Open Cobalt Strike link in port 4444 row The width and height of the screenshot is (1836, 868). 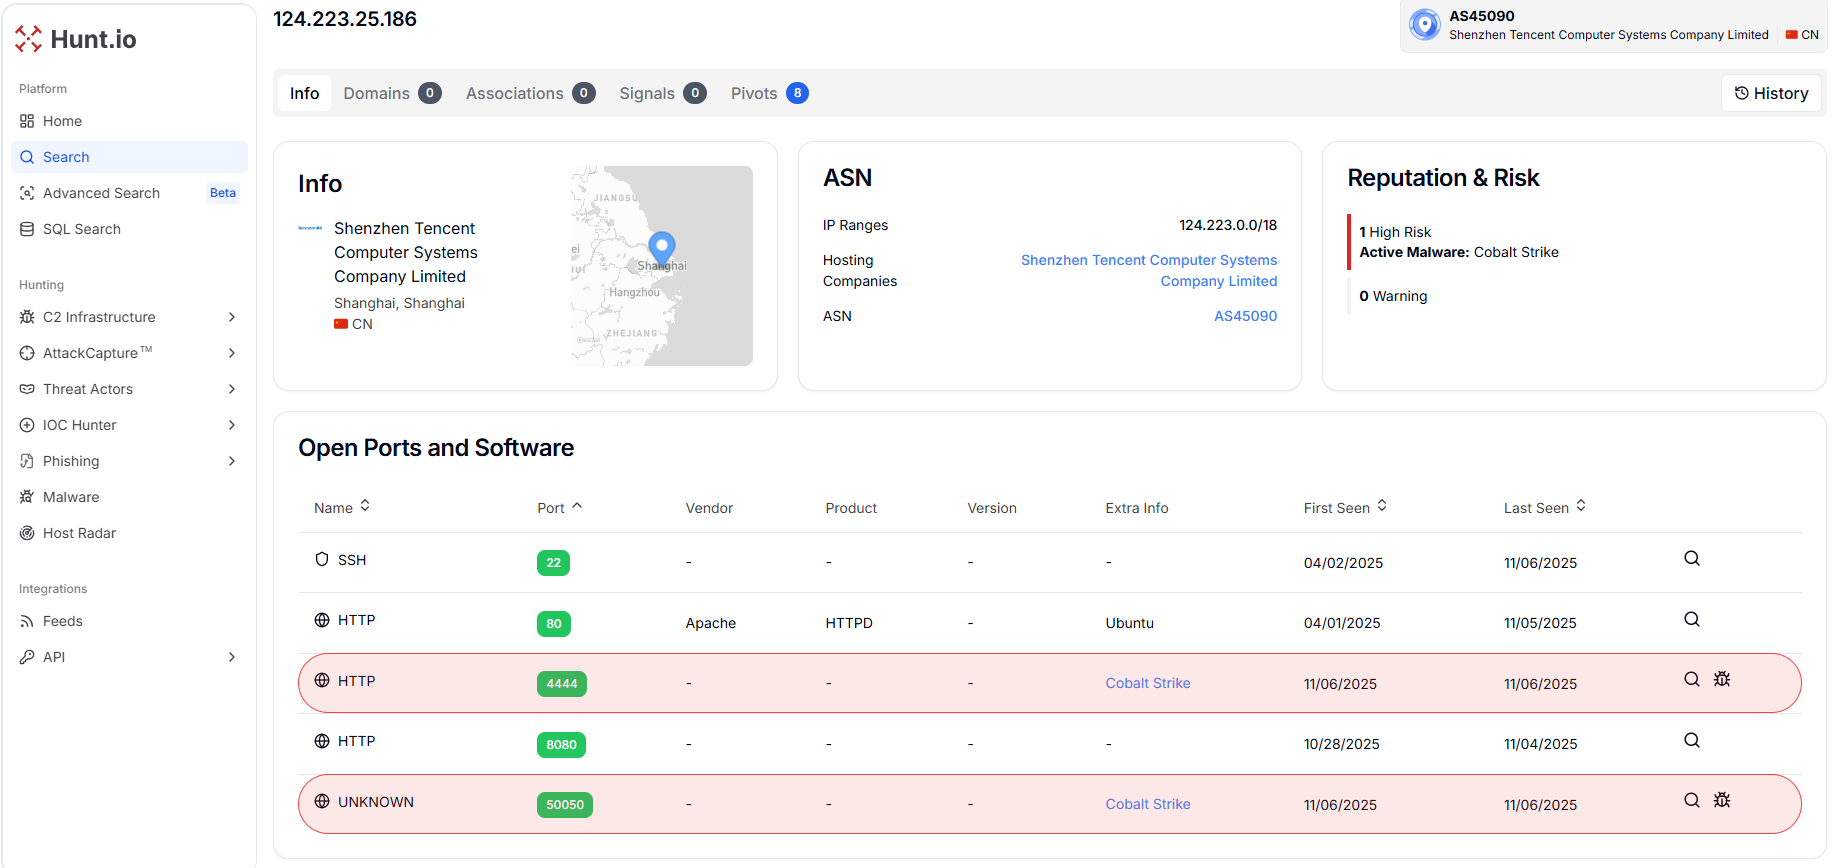[1148, 683]
